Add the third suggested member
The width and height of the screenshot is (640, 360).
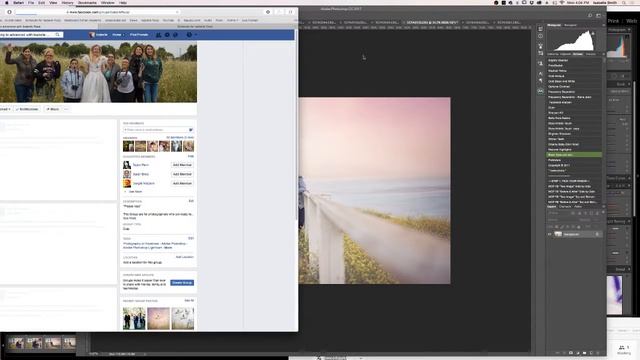pyautogui.click(x=182, y=184)
